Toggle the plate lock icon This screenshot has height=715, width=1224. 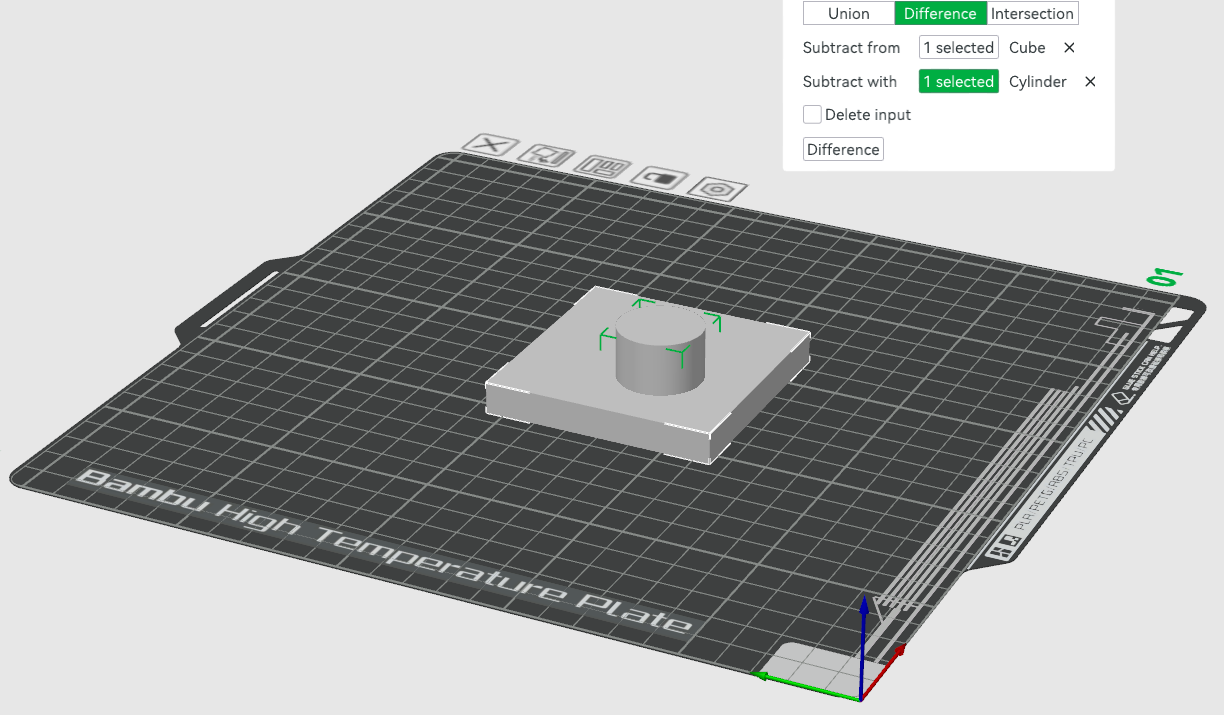660,178
